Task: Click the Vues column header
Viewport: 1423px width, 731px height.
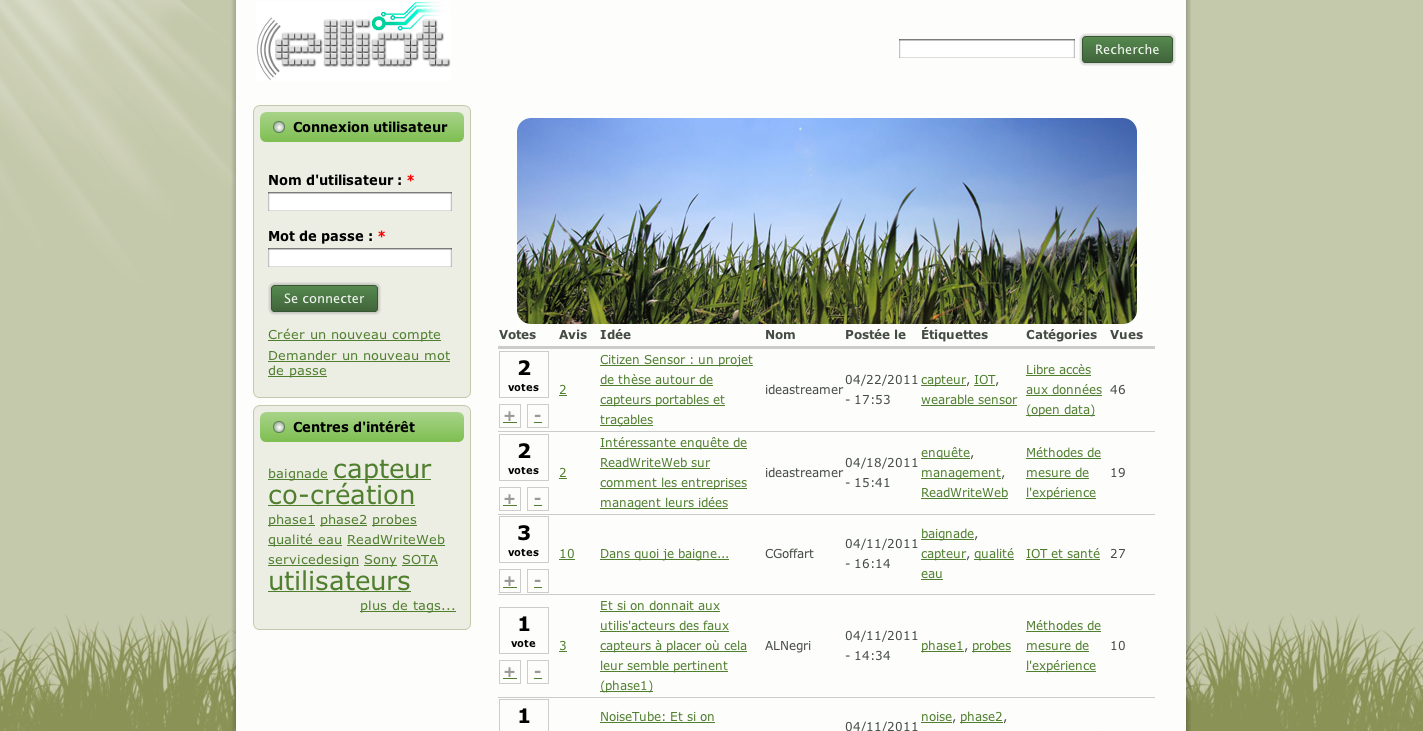Action: point(1126,334)
